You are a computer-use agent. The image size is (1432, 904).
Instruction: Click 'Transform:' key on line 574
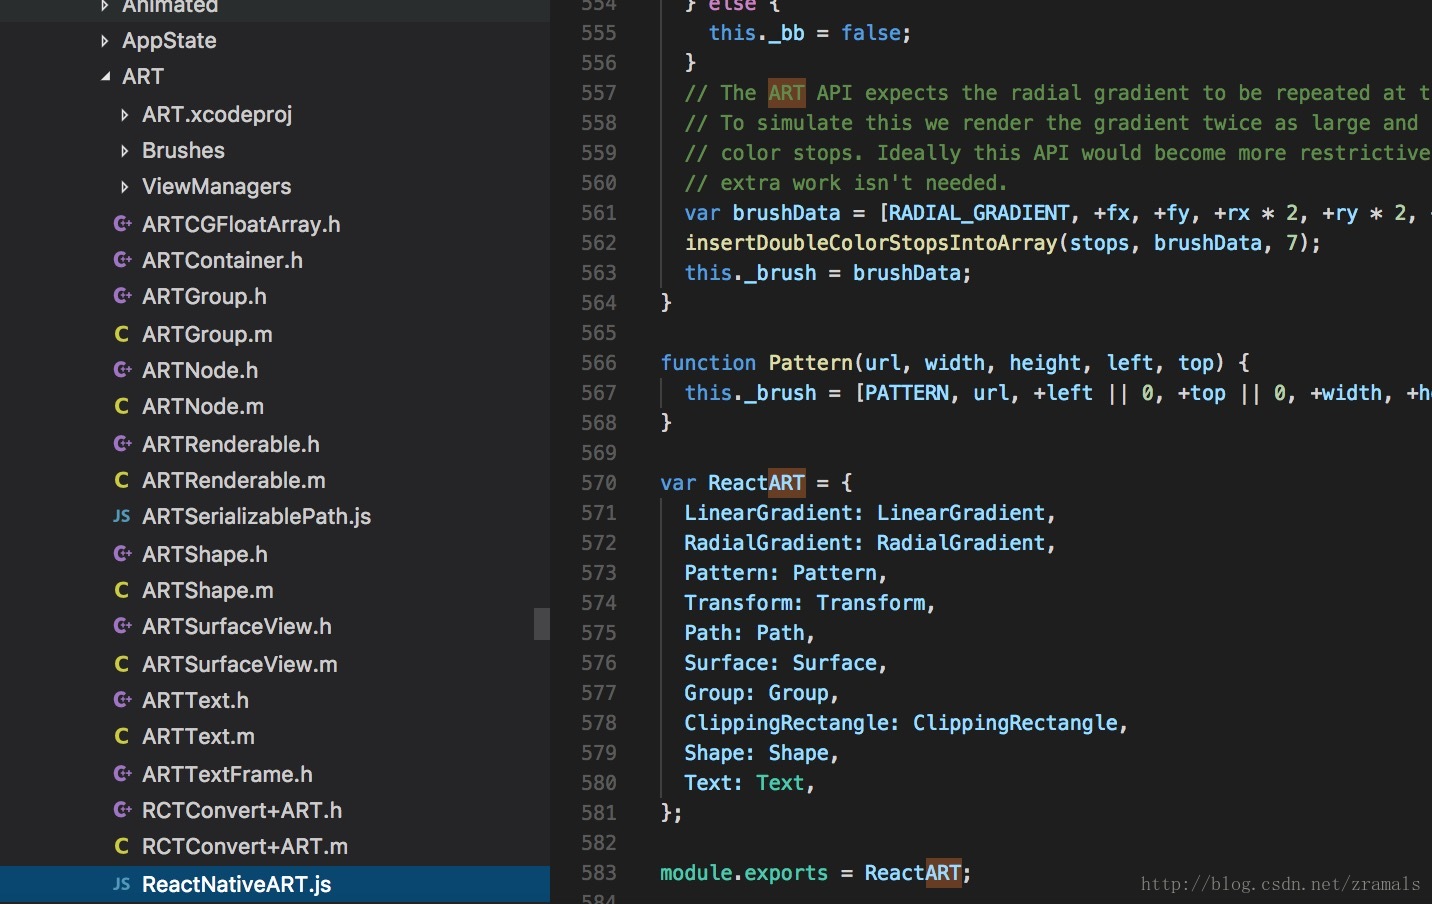pyautogui.click(x=744, y=603)
